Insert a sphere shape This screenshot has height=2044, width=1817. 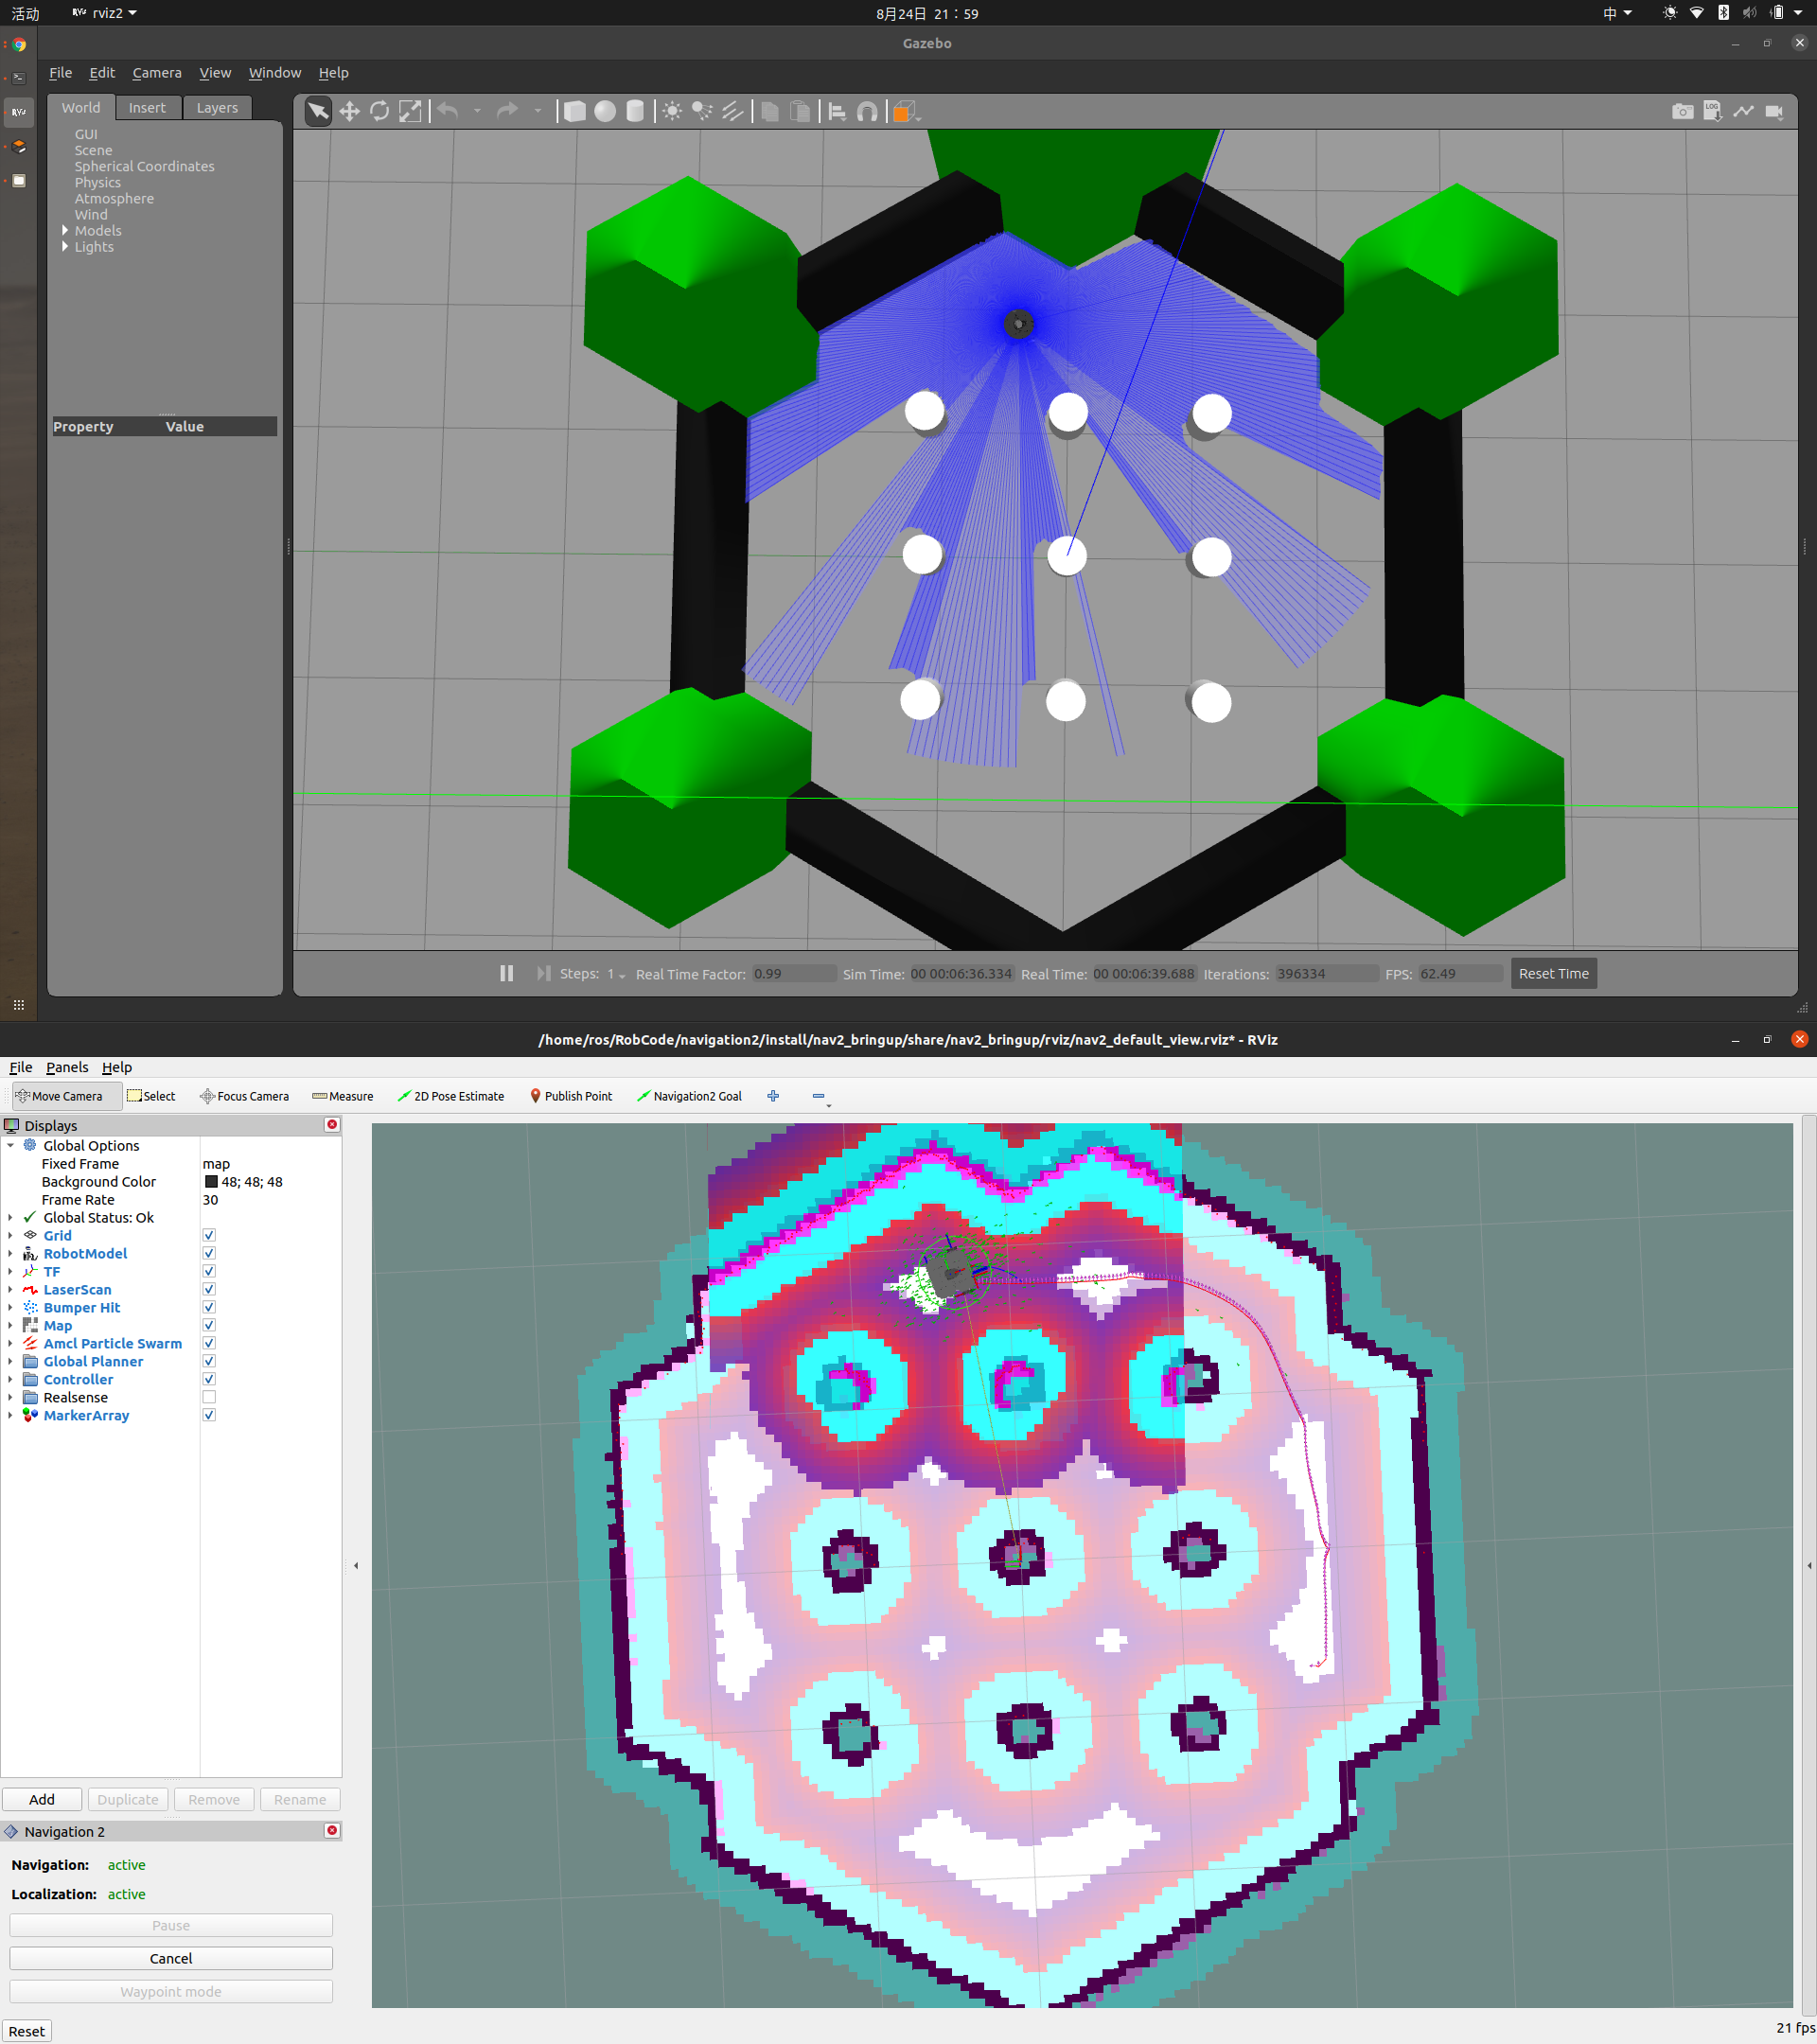coord(605,111)
